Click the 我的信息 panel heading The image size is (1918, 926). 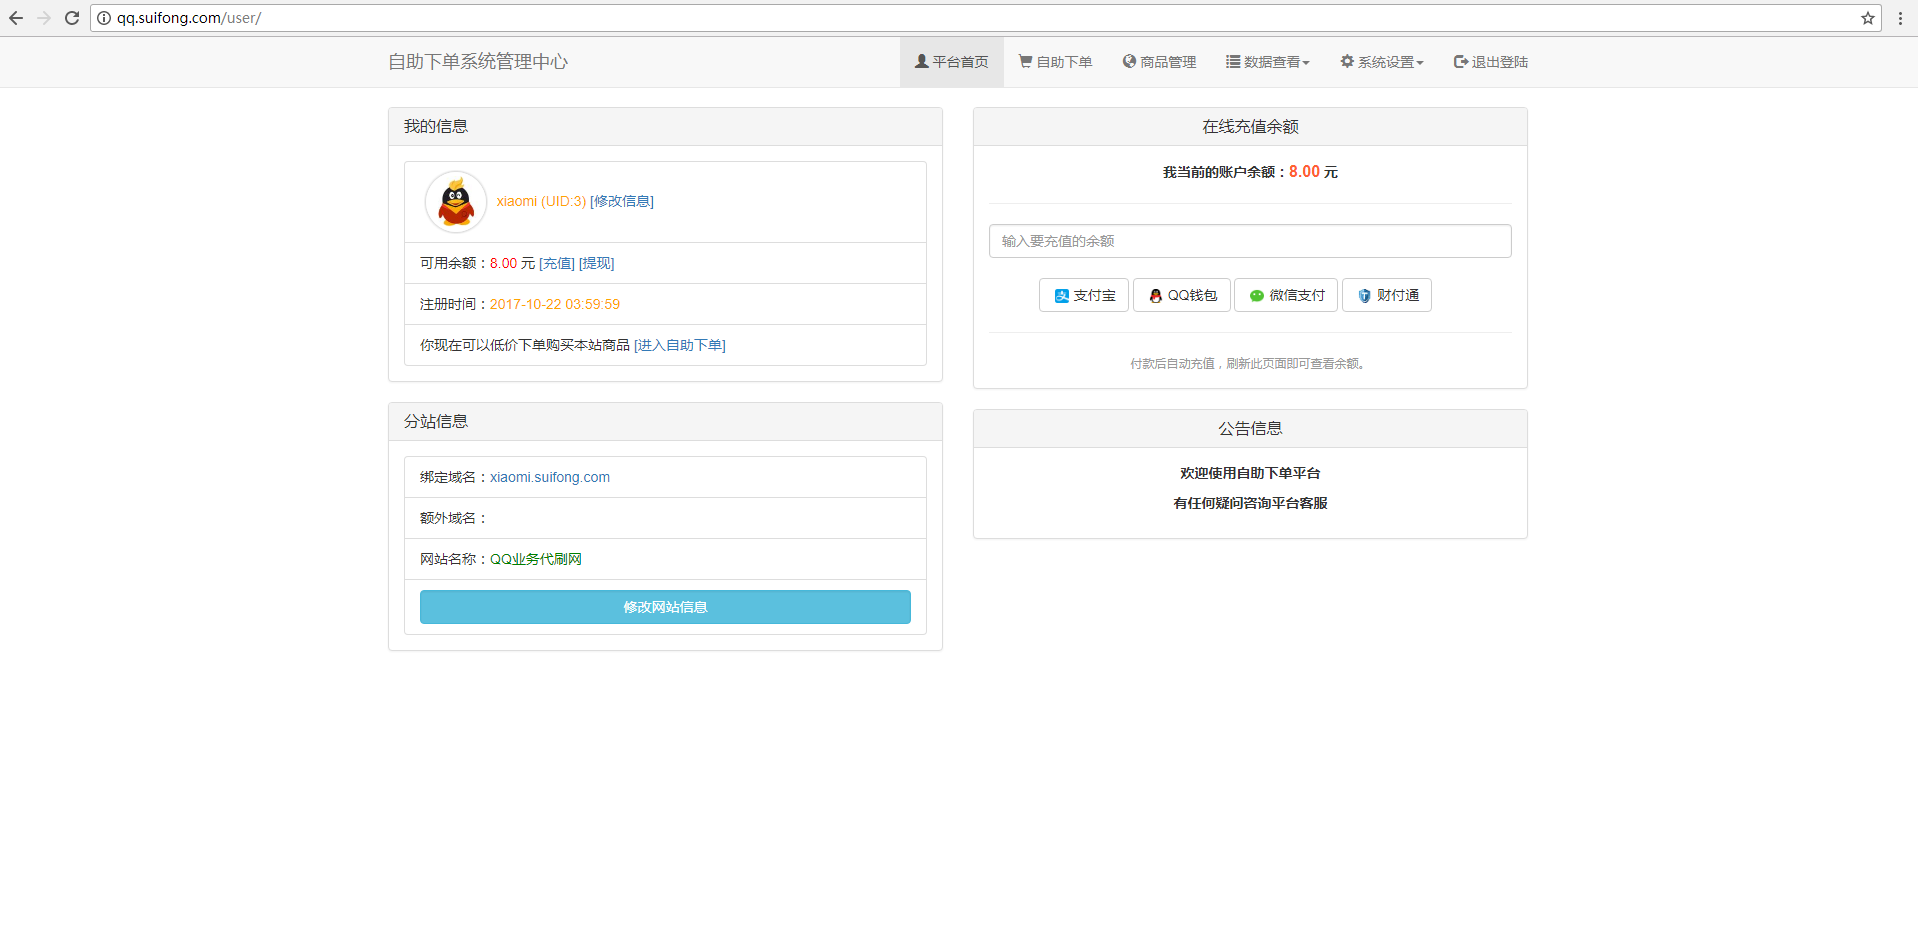pyautogui.click(x=436, y=126)
